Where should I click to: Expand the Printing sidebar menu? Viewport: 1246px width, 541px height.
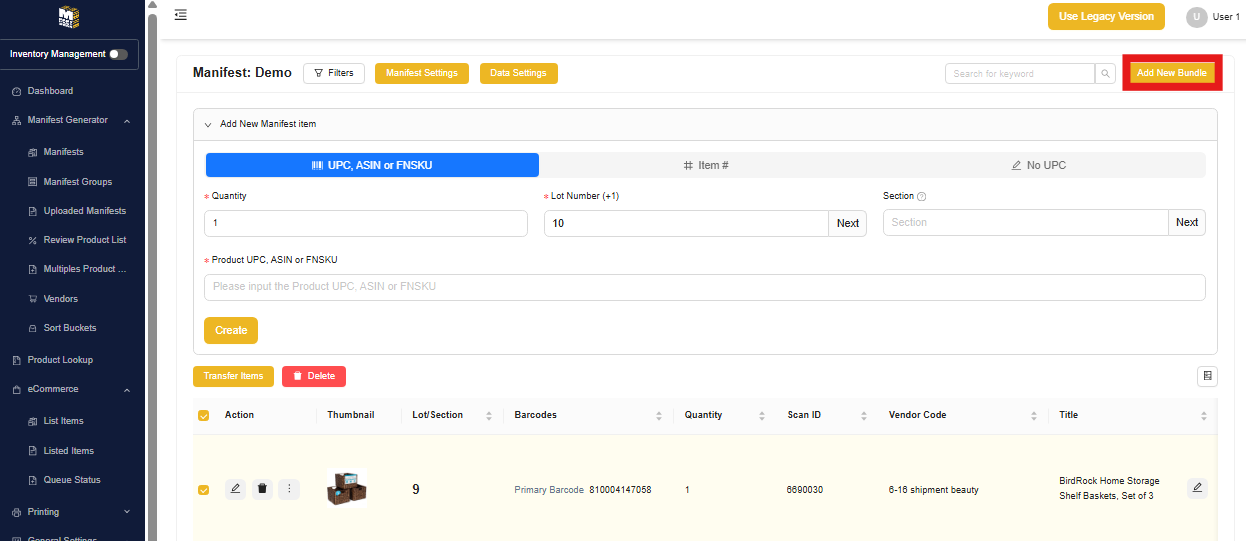point(127,512)
